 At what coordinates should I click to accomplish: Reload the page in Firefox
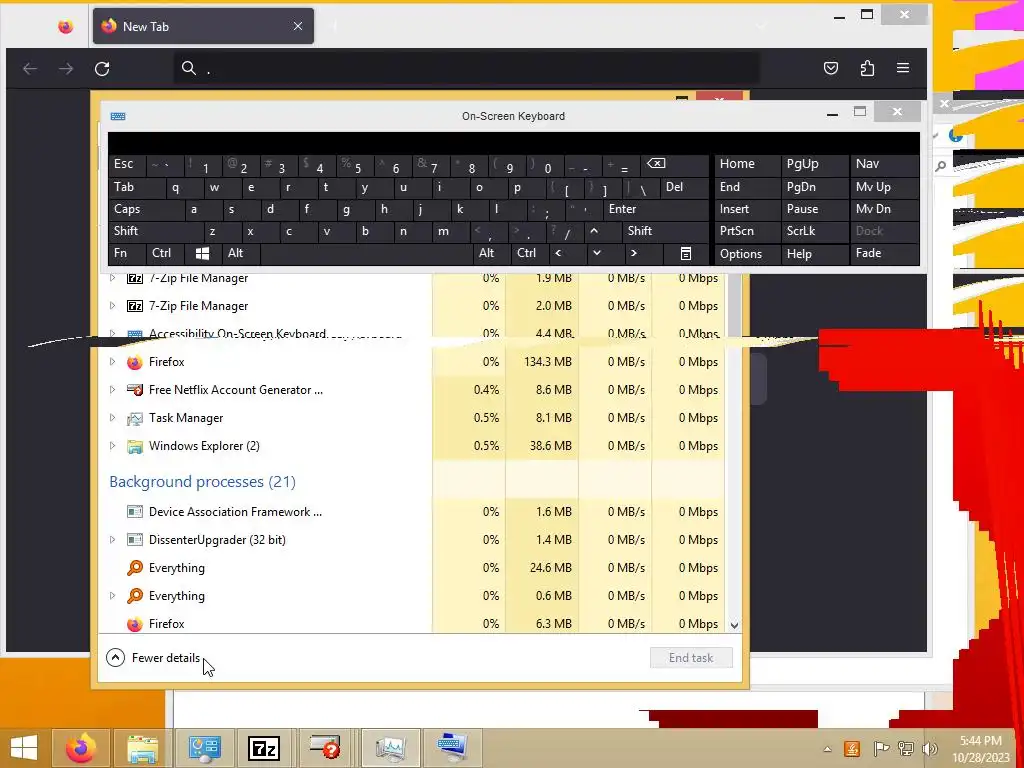pyautogui.click(x=102, y=69)
